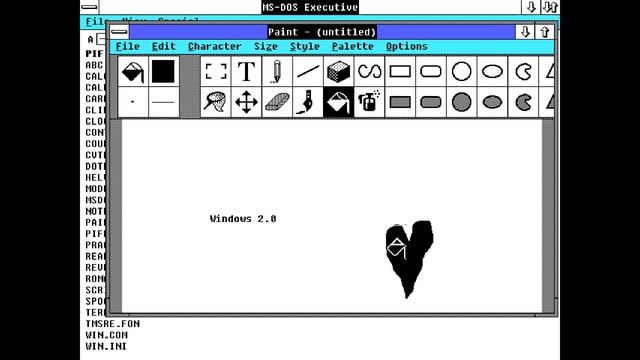
Task: Minimize the Paint window
Action: (525, 32)
